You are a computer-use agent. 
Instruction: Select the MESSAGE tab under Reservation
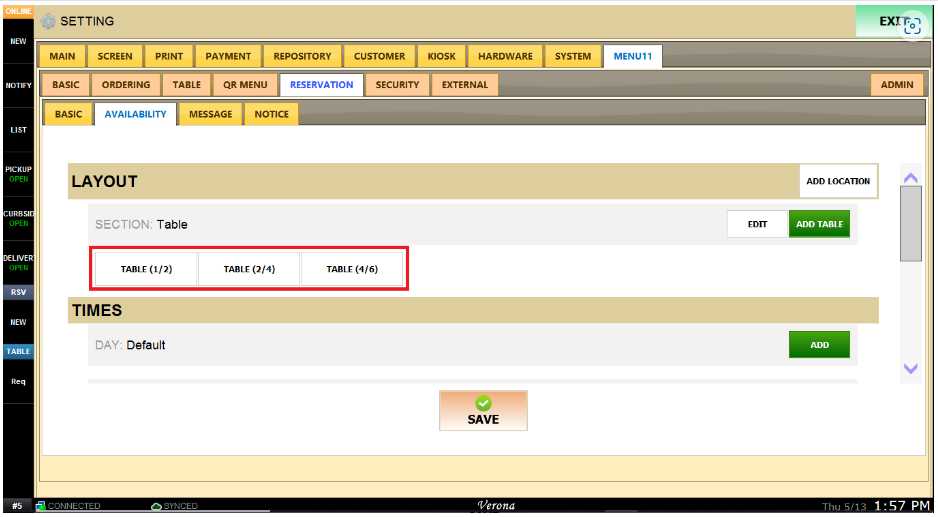210,114
